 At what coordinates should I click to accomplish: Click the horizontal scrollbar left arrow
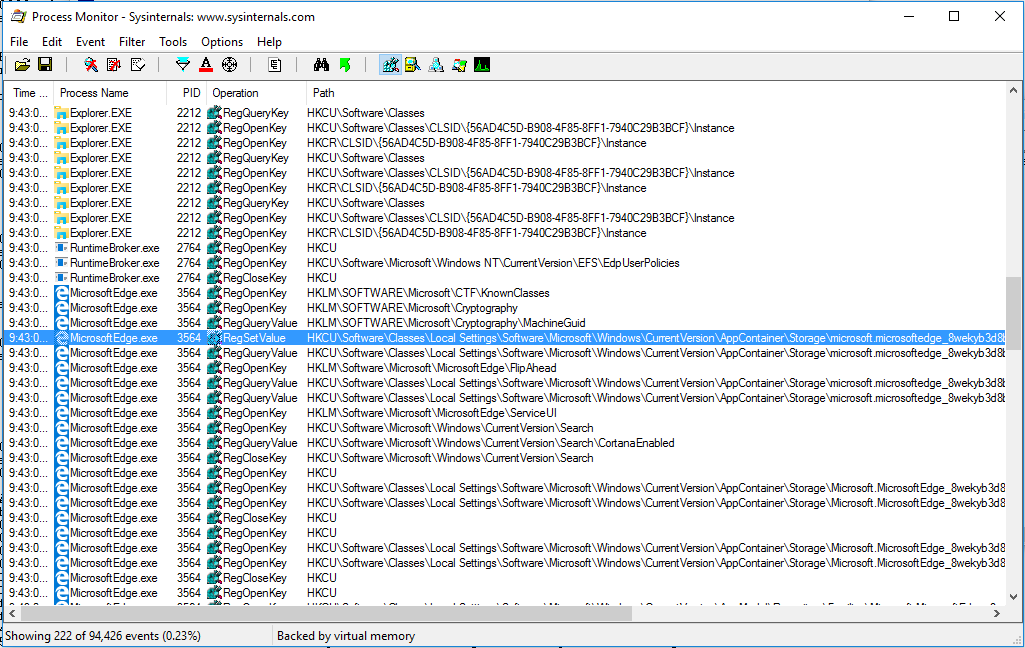pyautogui.click(x=12, y=613)
